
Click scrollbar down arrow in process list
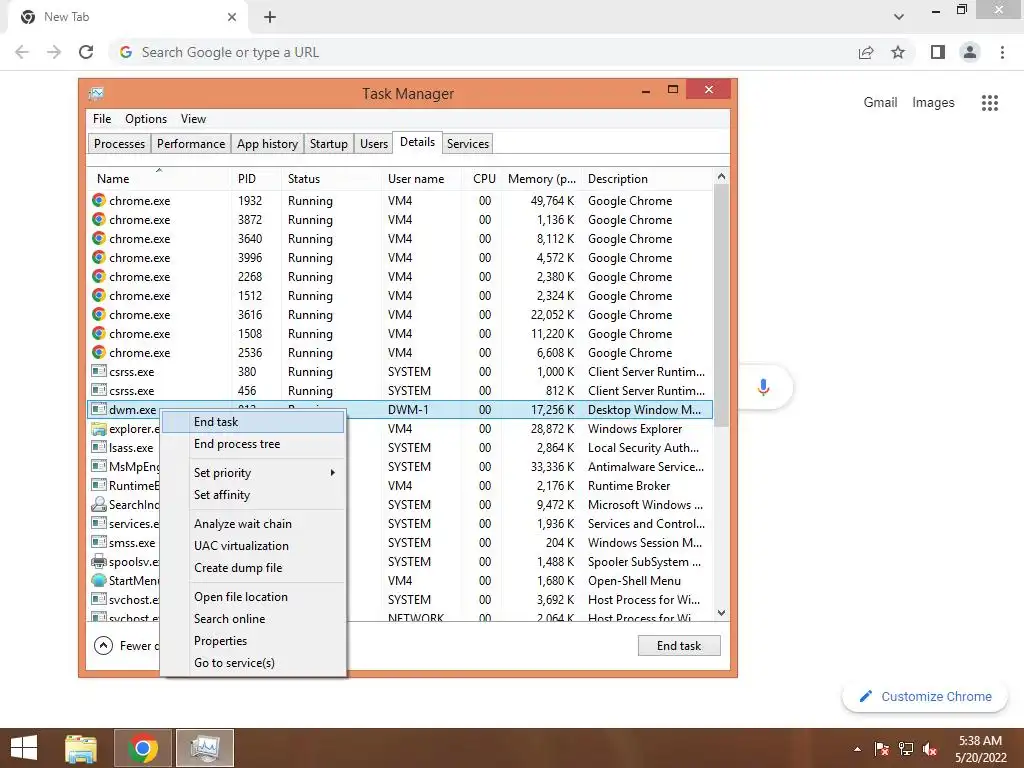tap(721, 613)
